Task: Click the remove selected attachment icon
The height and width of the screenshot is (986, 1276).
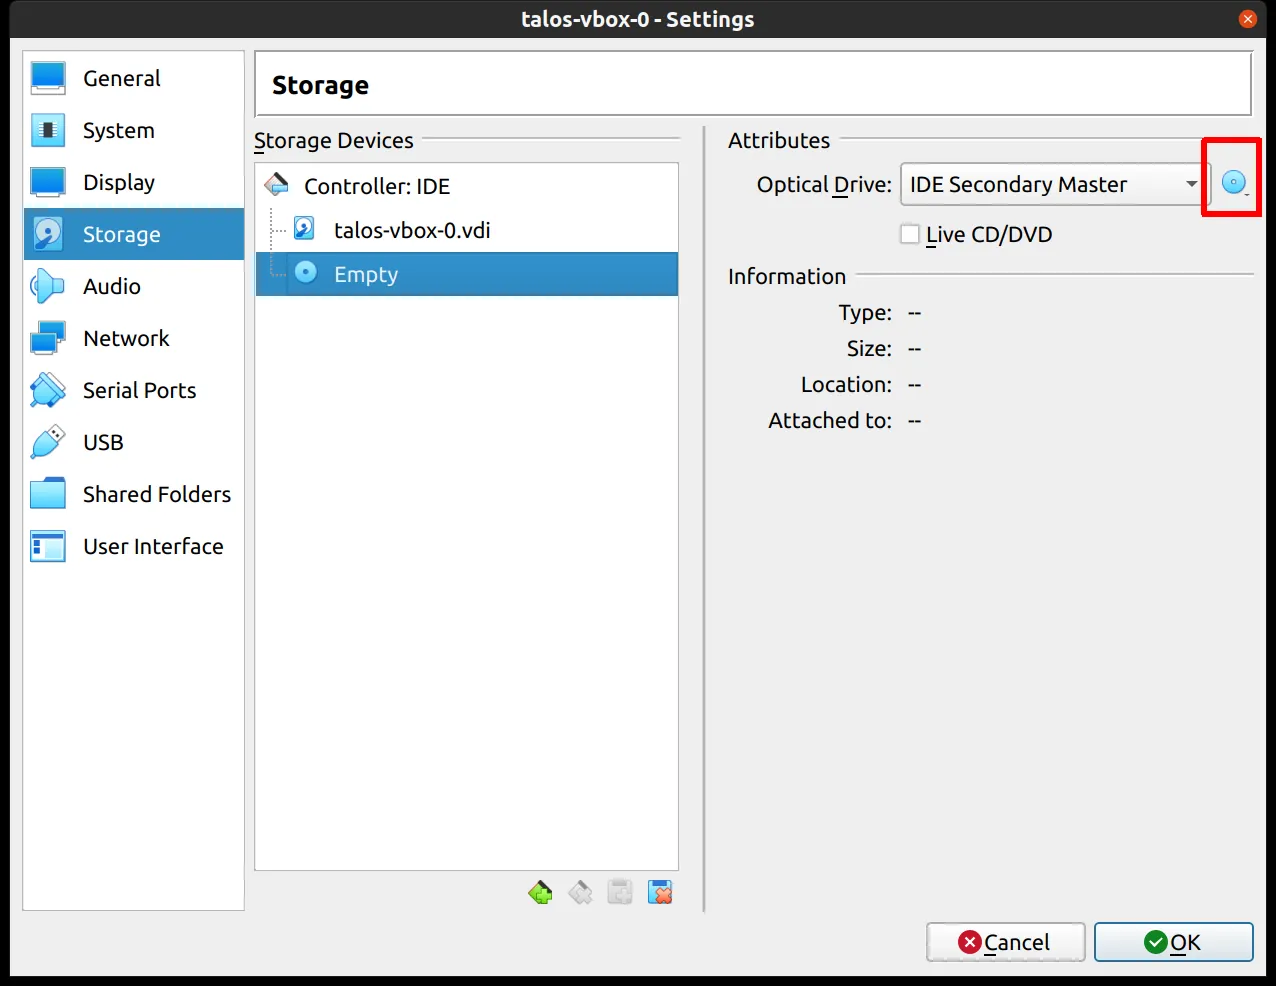Action: tap(660, 892)
